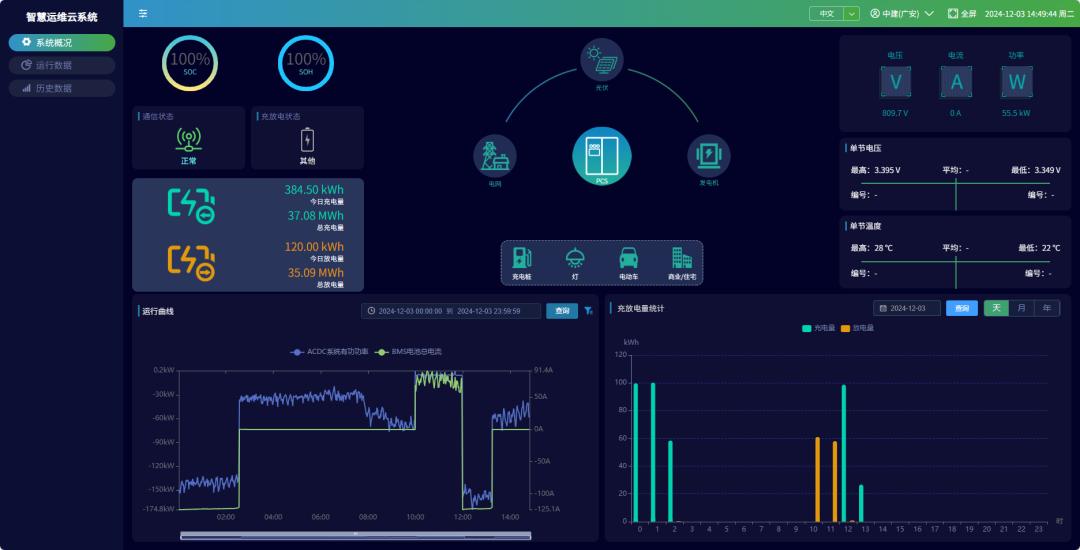Collapse the sidebar with the menu toggle icon
1080x550 pixels.
143,14
